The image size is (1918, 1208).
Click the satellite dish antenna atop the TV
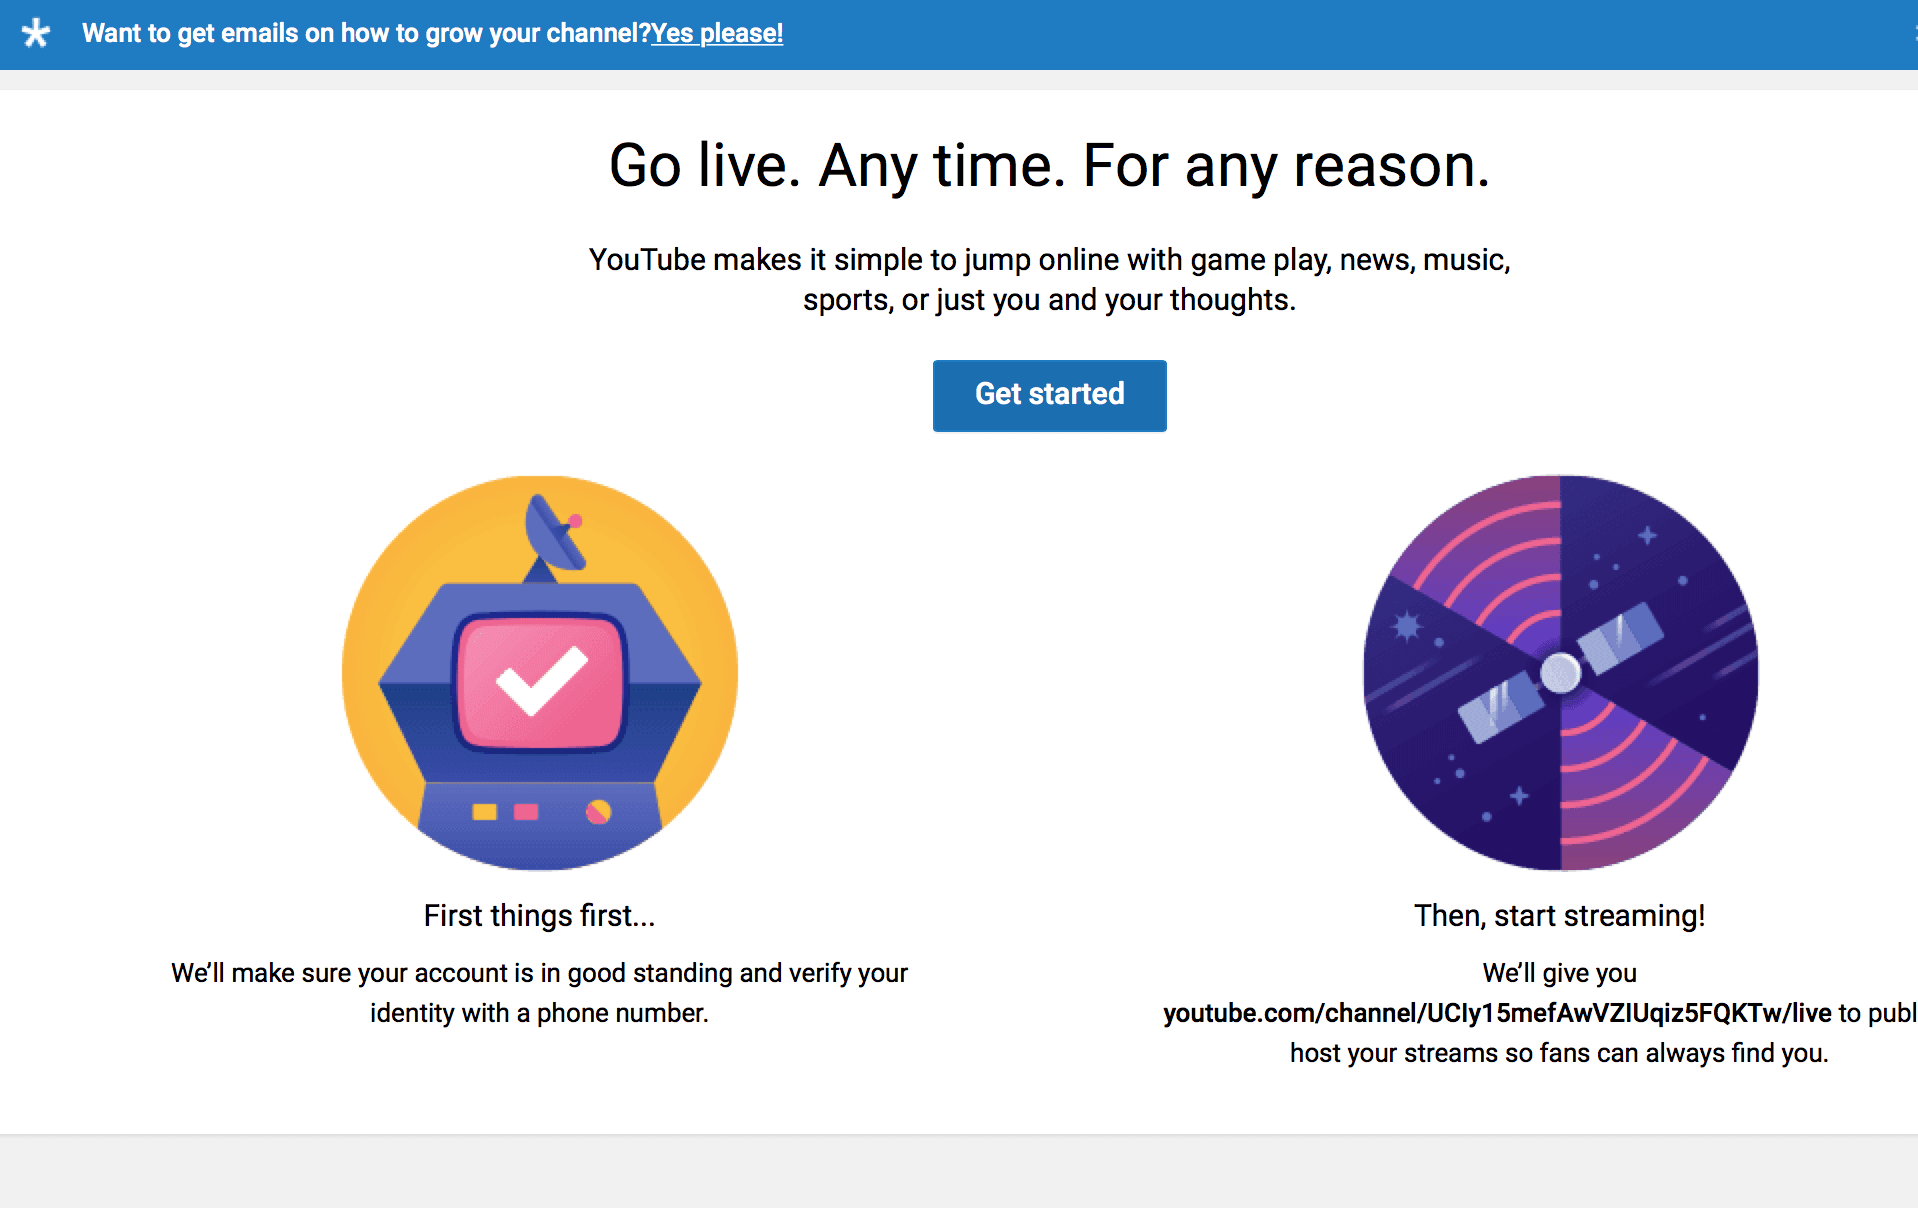(x=553, y=535)
